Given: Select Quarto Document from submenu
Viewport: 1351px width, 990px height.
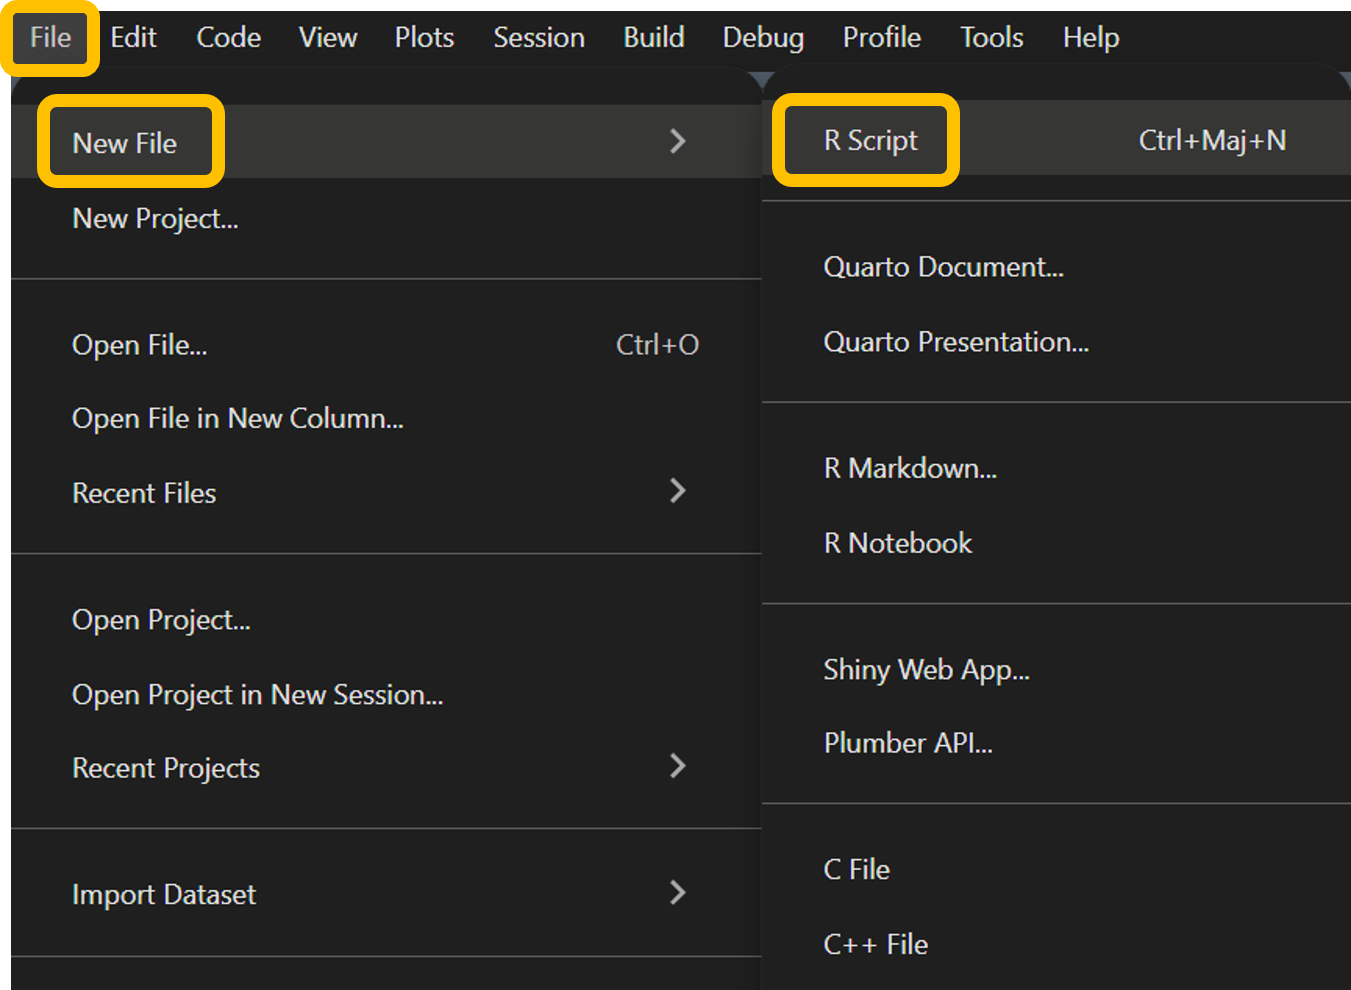Looking at the screenshot, I should pos(942,267).
